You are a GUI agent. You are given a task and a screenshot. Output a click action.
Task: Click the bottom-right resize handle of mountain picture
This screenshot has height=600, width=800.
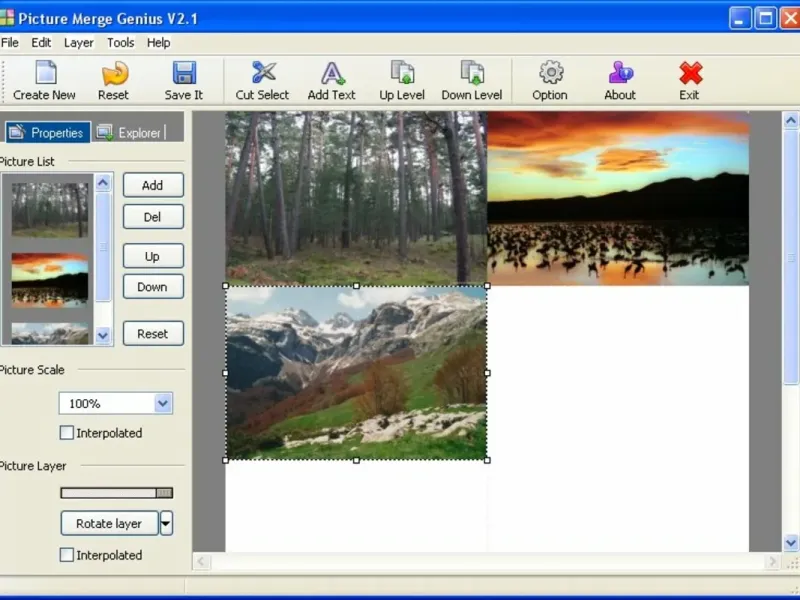[x=487, y=460]
